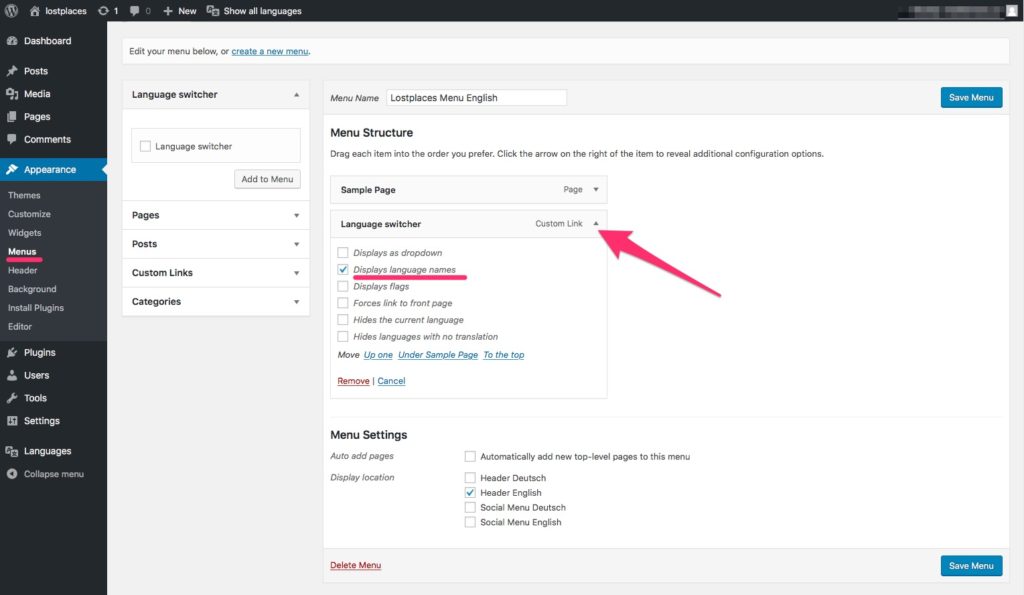Expand the Custom Links panel
The width and height of the screenshot is (1024, 595).
216,272
